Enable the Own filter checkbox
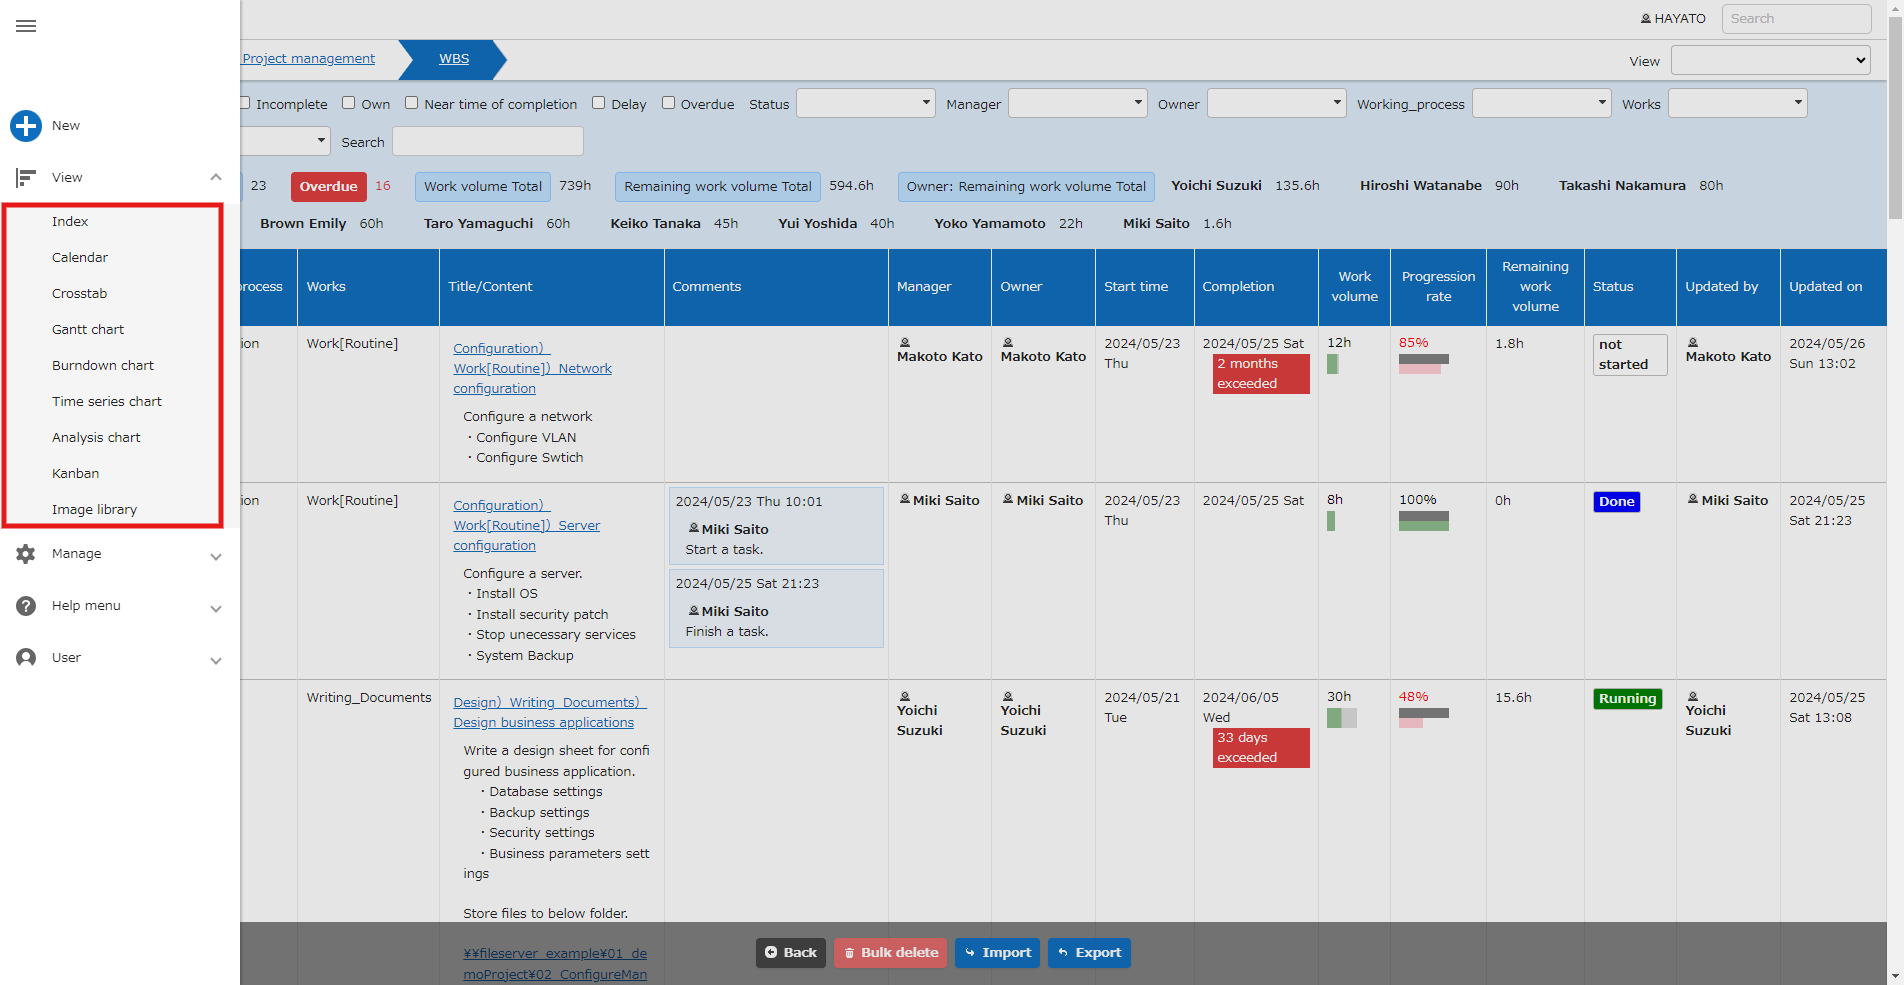Image resolution: width=1904 pixels, height=985 pixels. point(349,103)
